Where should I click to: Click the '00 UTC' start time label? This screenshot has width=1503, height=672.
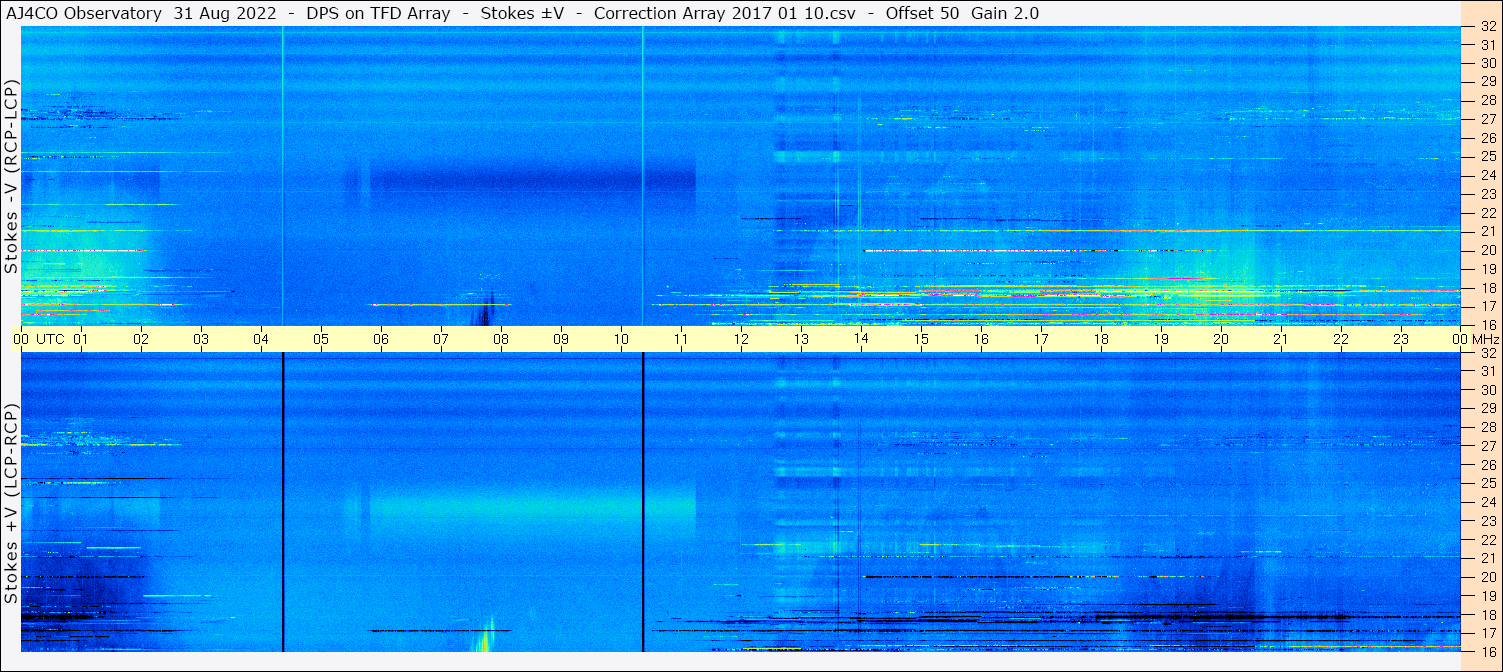click(x=38, y=339)
